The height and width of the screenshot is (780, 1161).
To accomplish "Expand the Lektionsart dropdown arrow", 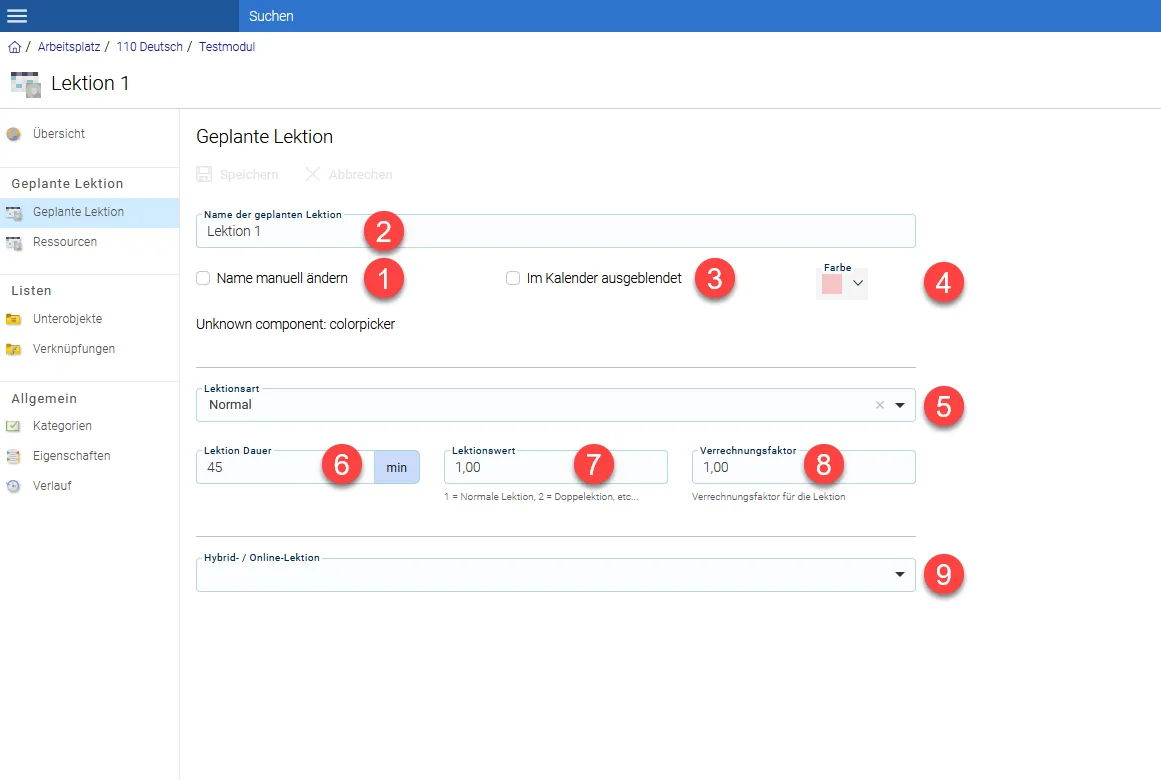I will click(900, 405).
